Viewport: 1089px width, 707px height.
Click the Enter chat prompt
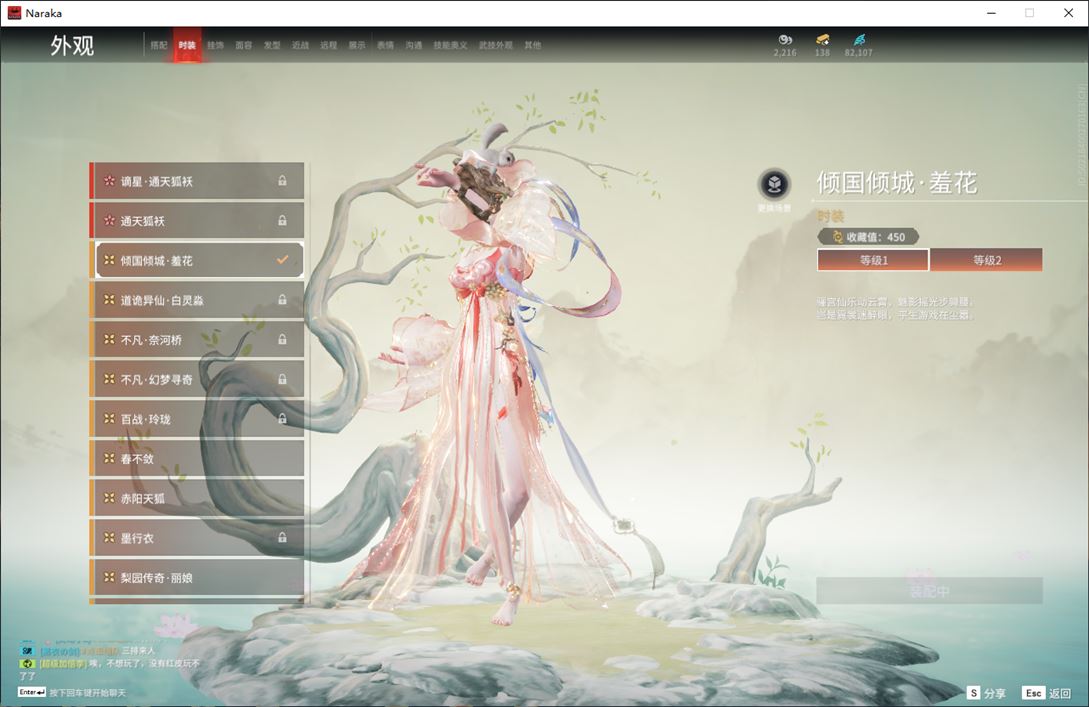pos(72,692)
